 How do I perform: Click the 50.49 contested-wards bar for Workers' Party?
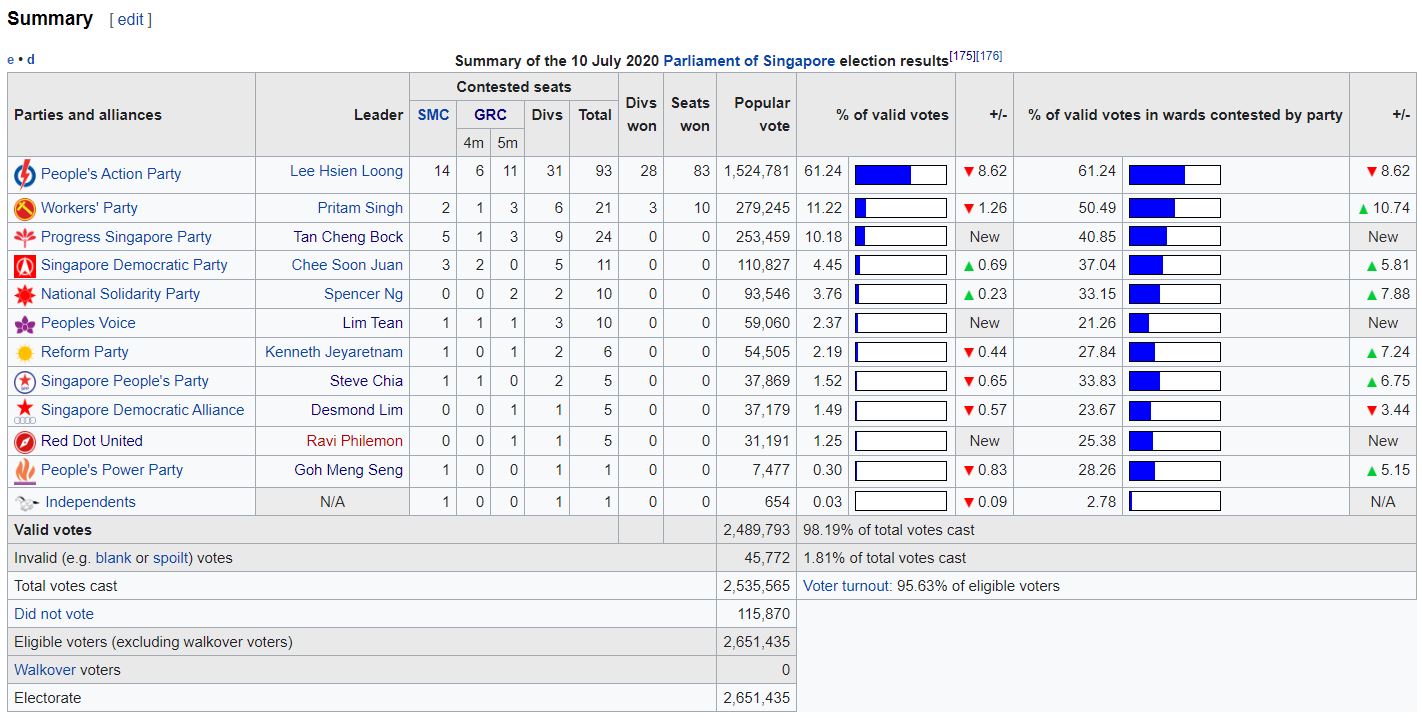point(1175,209)
